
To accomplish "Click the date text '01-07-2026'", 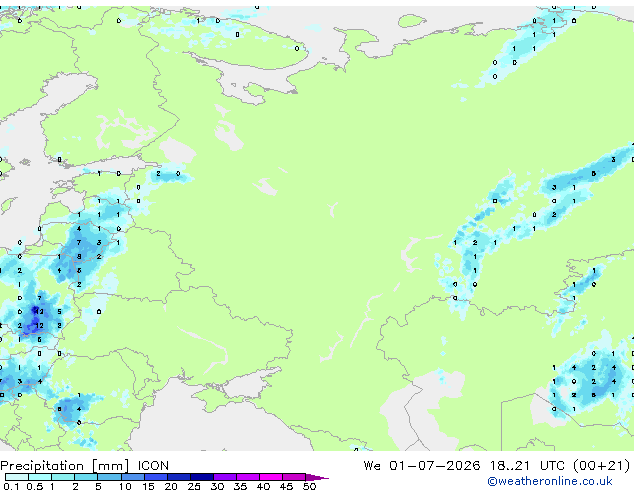I will click(435, 466).
